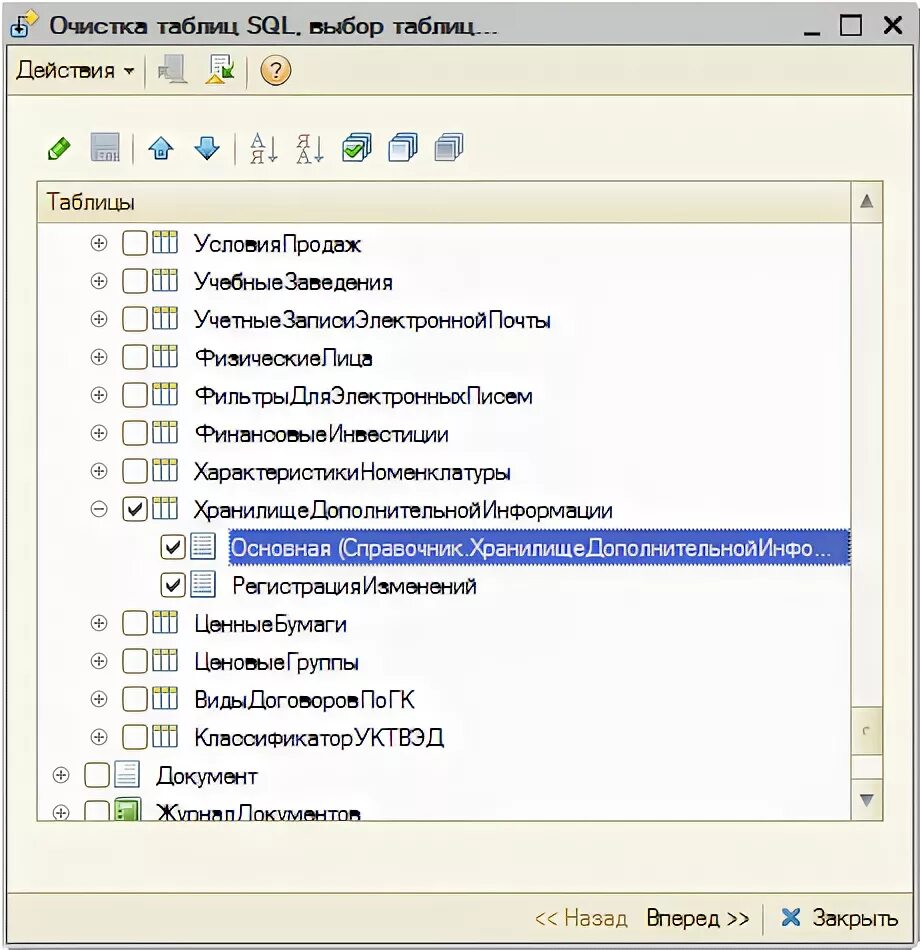Expand the ХарактеристикиНоменклатуры node
This screenshot has width=920, height=950.
tap(99, 471)
